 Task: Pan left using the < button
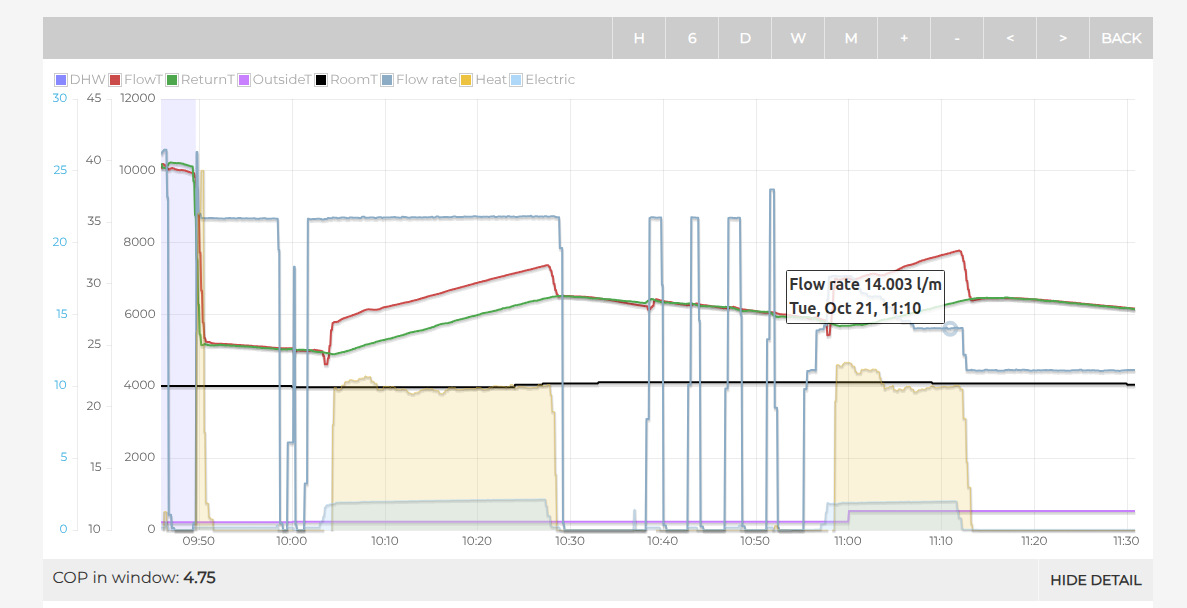coord(1010,38)
